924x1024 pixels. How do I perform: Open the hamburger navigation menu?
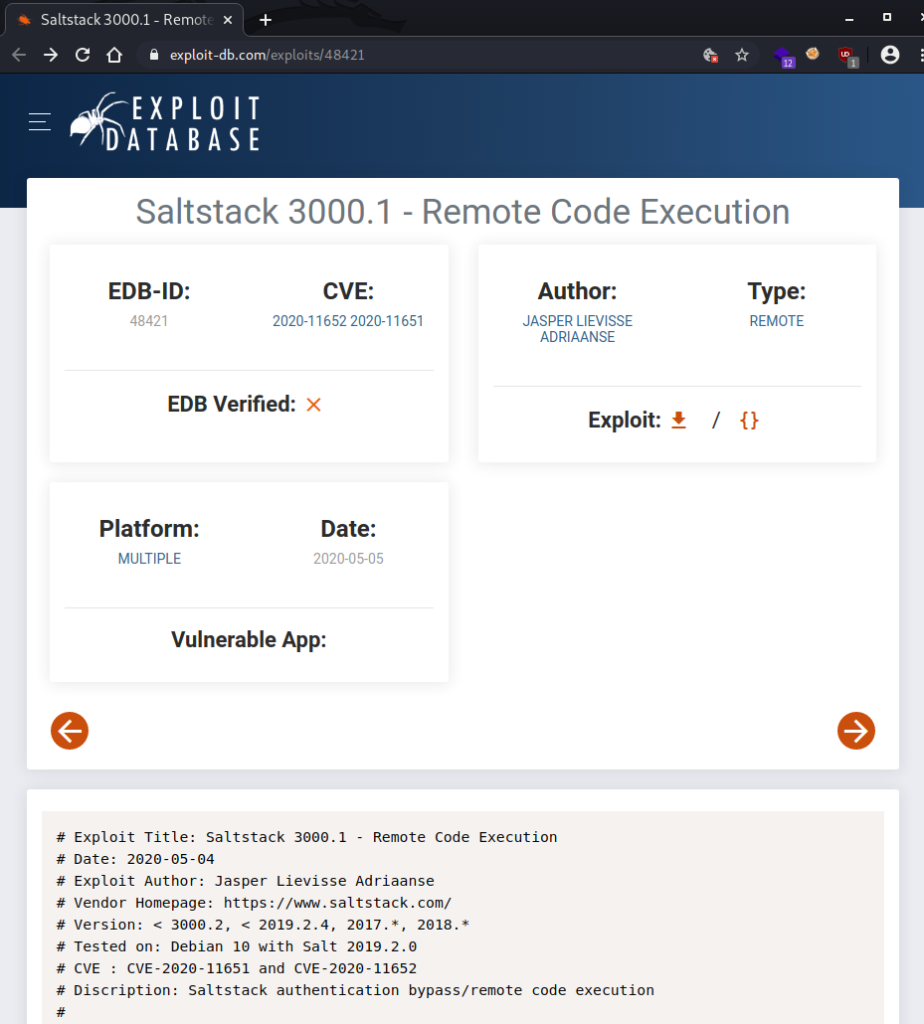coord(40,121)
